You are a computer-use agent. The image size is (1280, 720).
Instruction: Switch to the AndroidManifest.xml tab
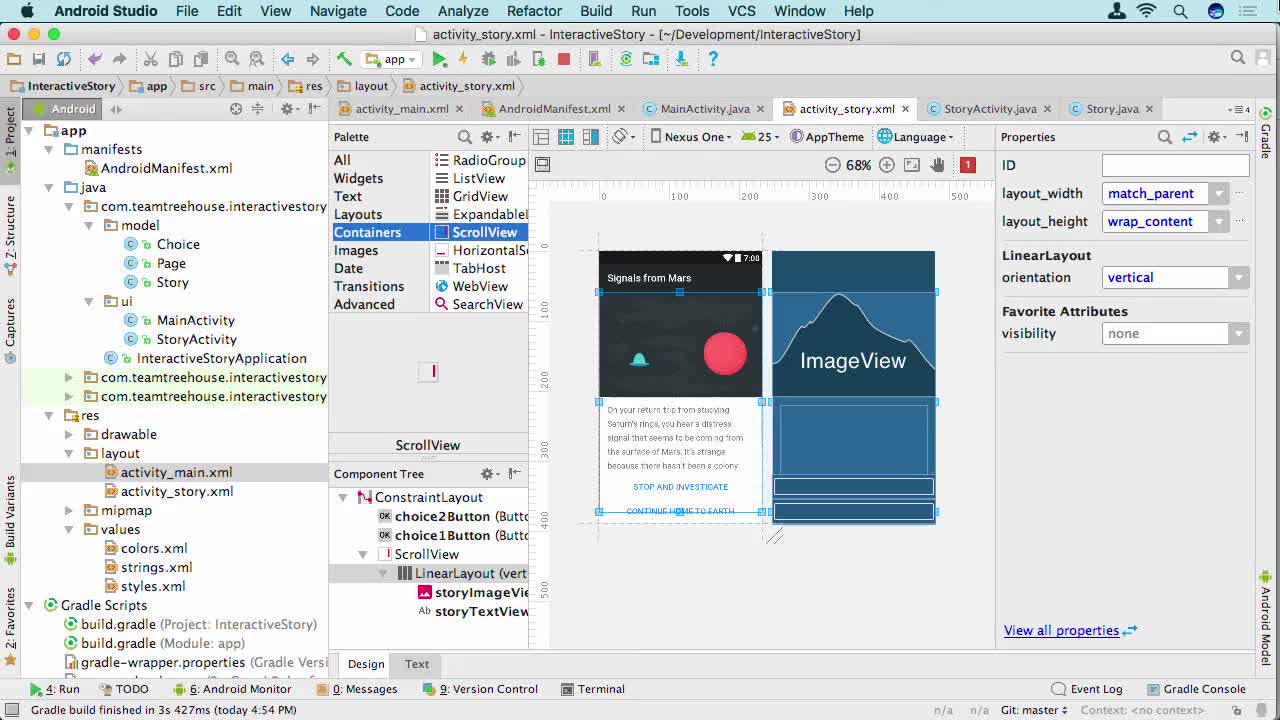tap(554, 109)
